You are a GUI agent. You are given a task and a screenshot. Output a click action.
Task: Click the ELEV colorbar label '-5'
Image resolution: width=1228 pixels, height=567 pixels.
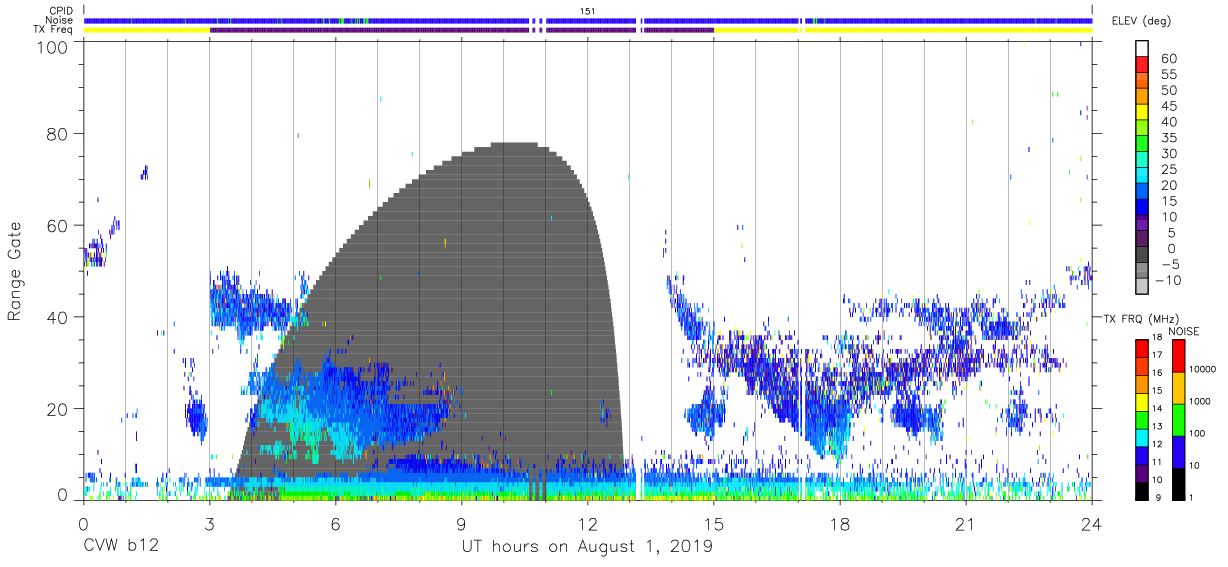point(1169,264)
